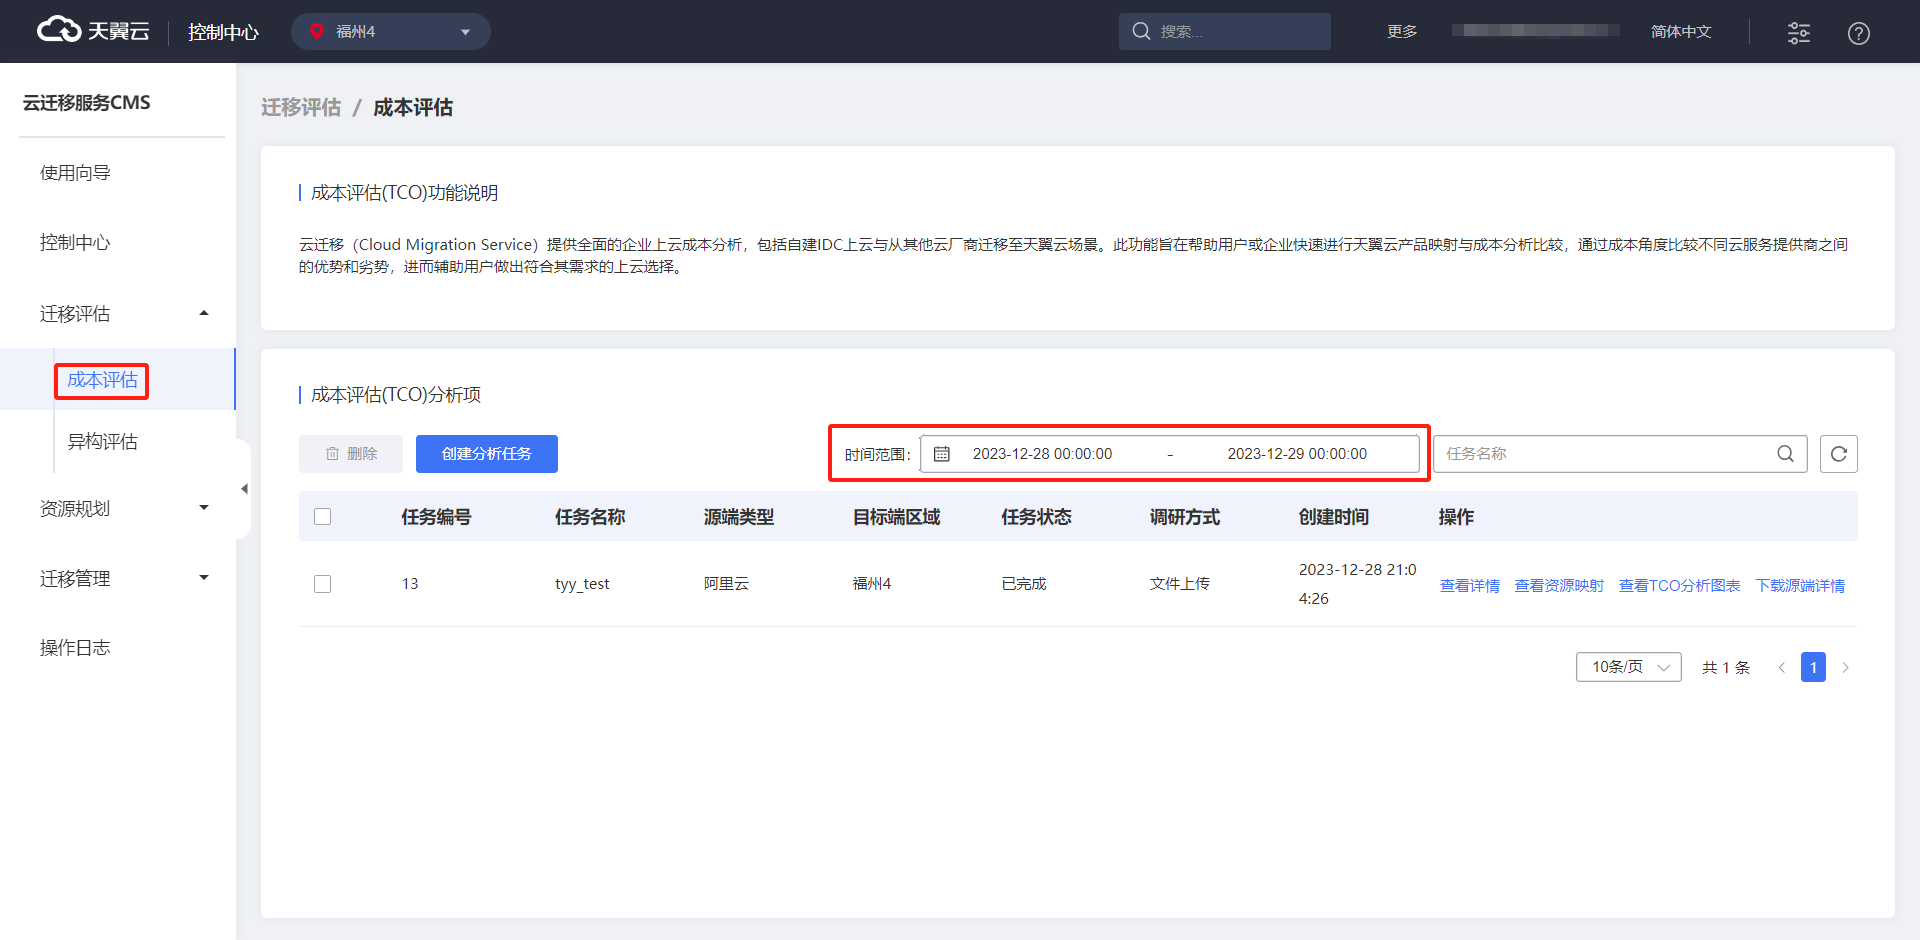Screen dimensions: 1920x940
Task: Open the 10条/页 page size dropdown
Action: 1629,667
